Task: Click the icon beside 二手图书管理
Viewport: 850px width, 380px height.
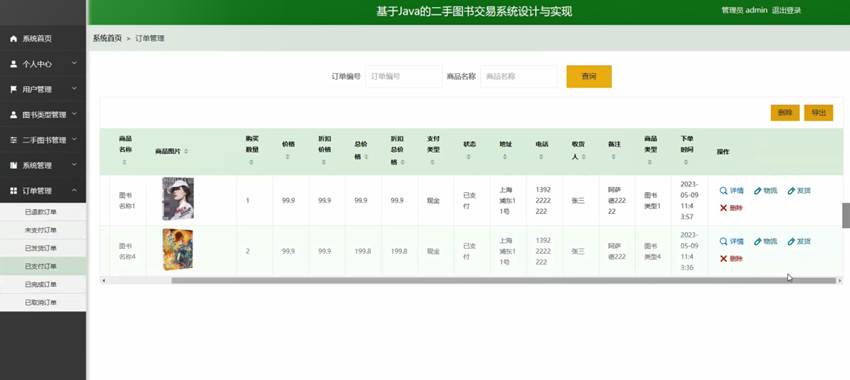Action: point(14,140)
